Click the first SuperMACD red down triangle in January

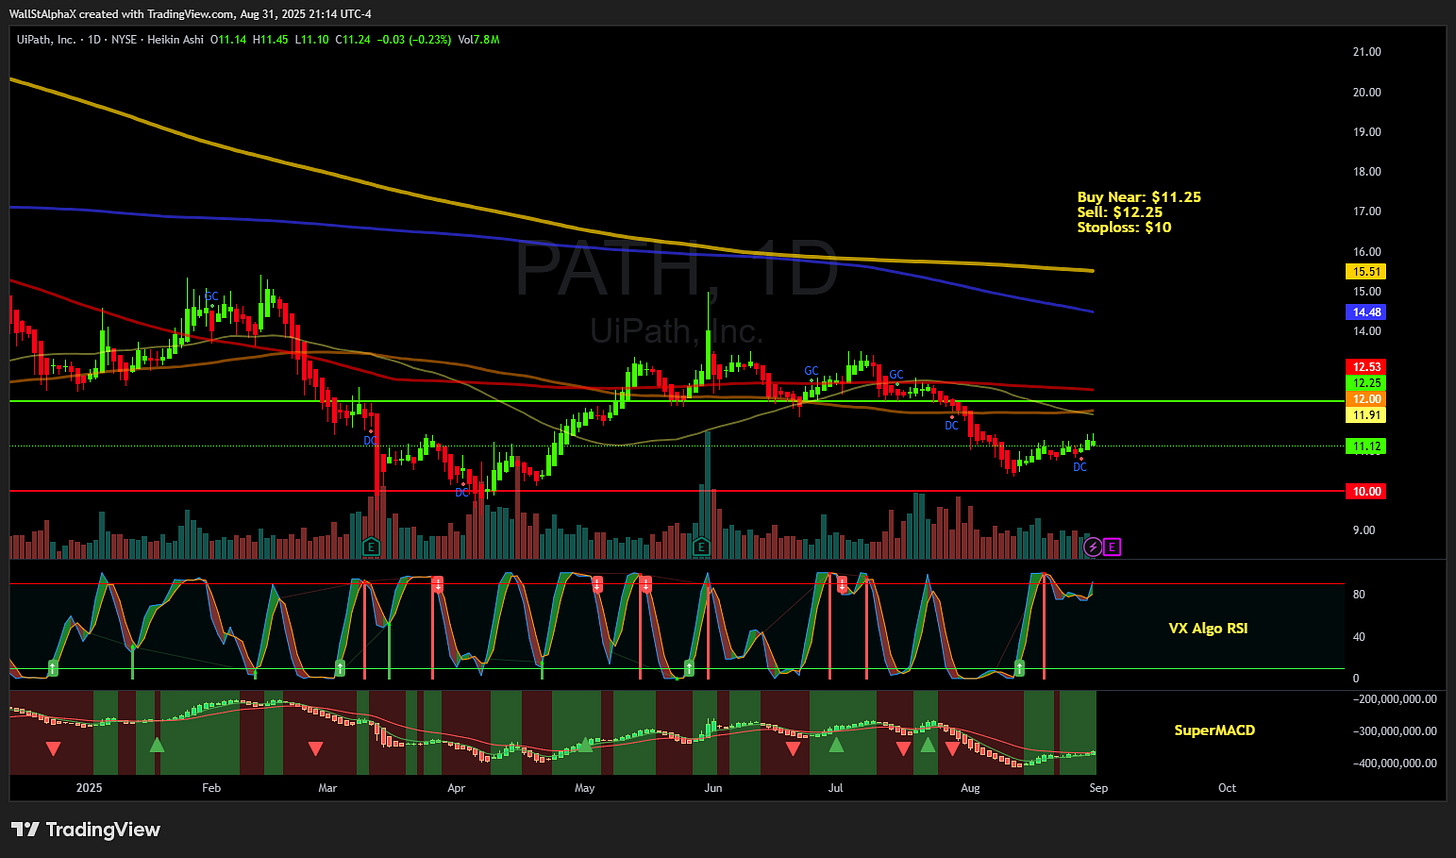point(53,748)
